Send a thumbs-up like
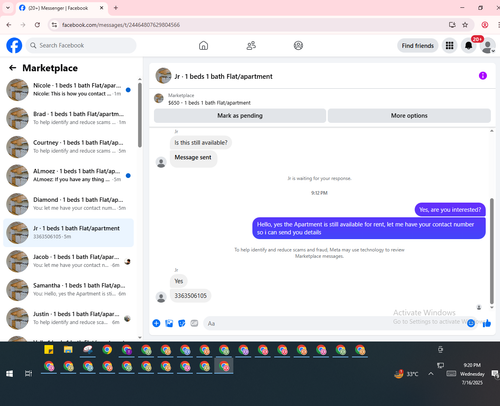500x406 pixels. [x=487, y=323]
